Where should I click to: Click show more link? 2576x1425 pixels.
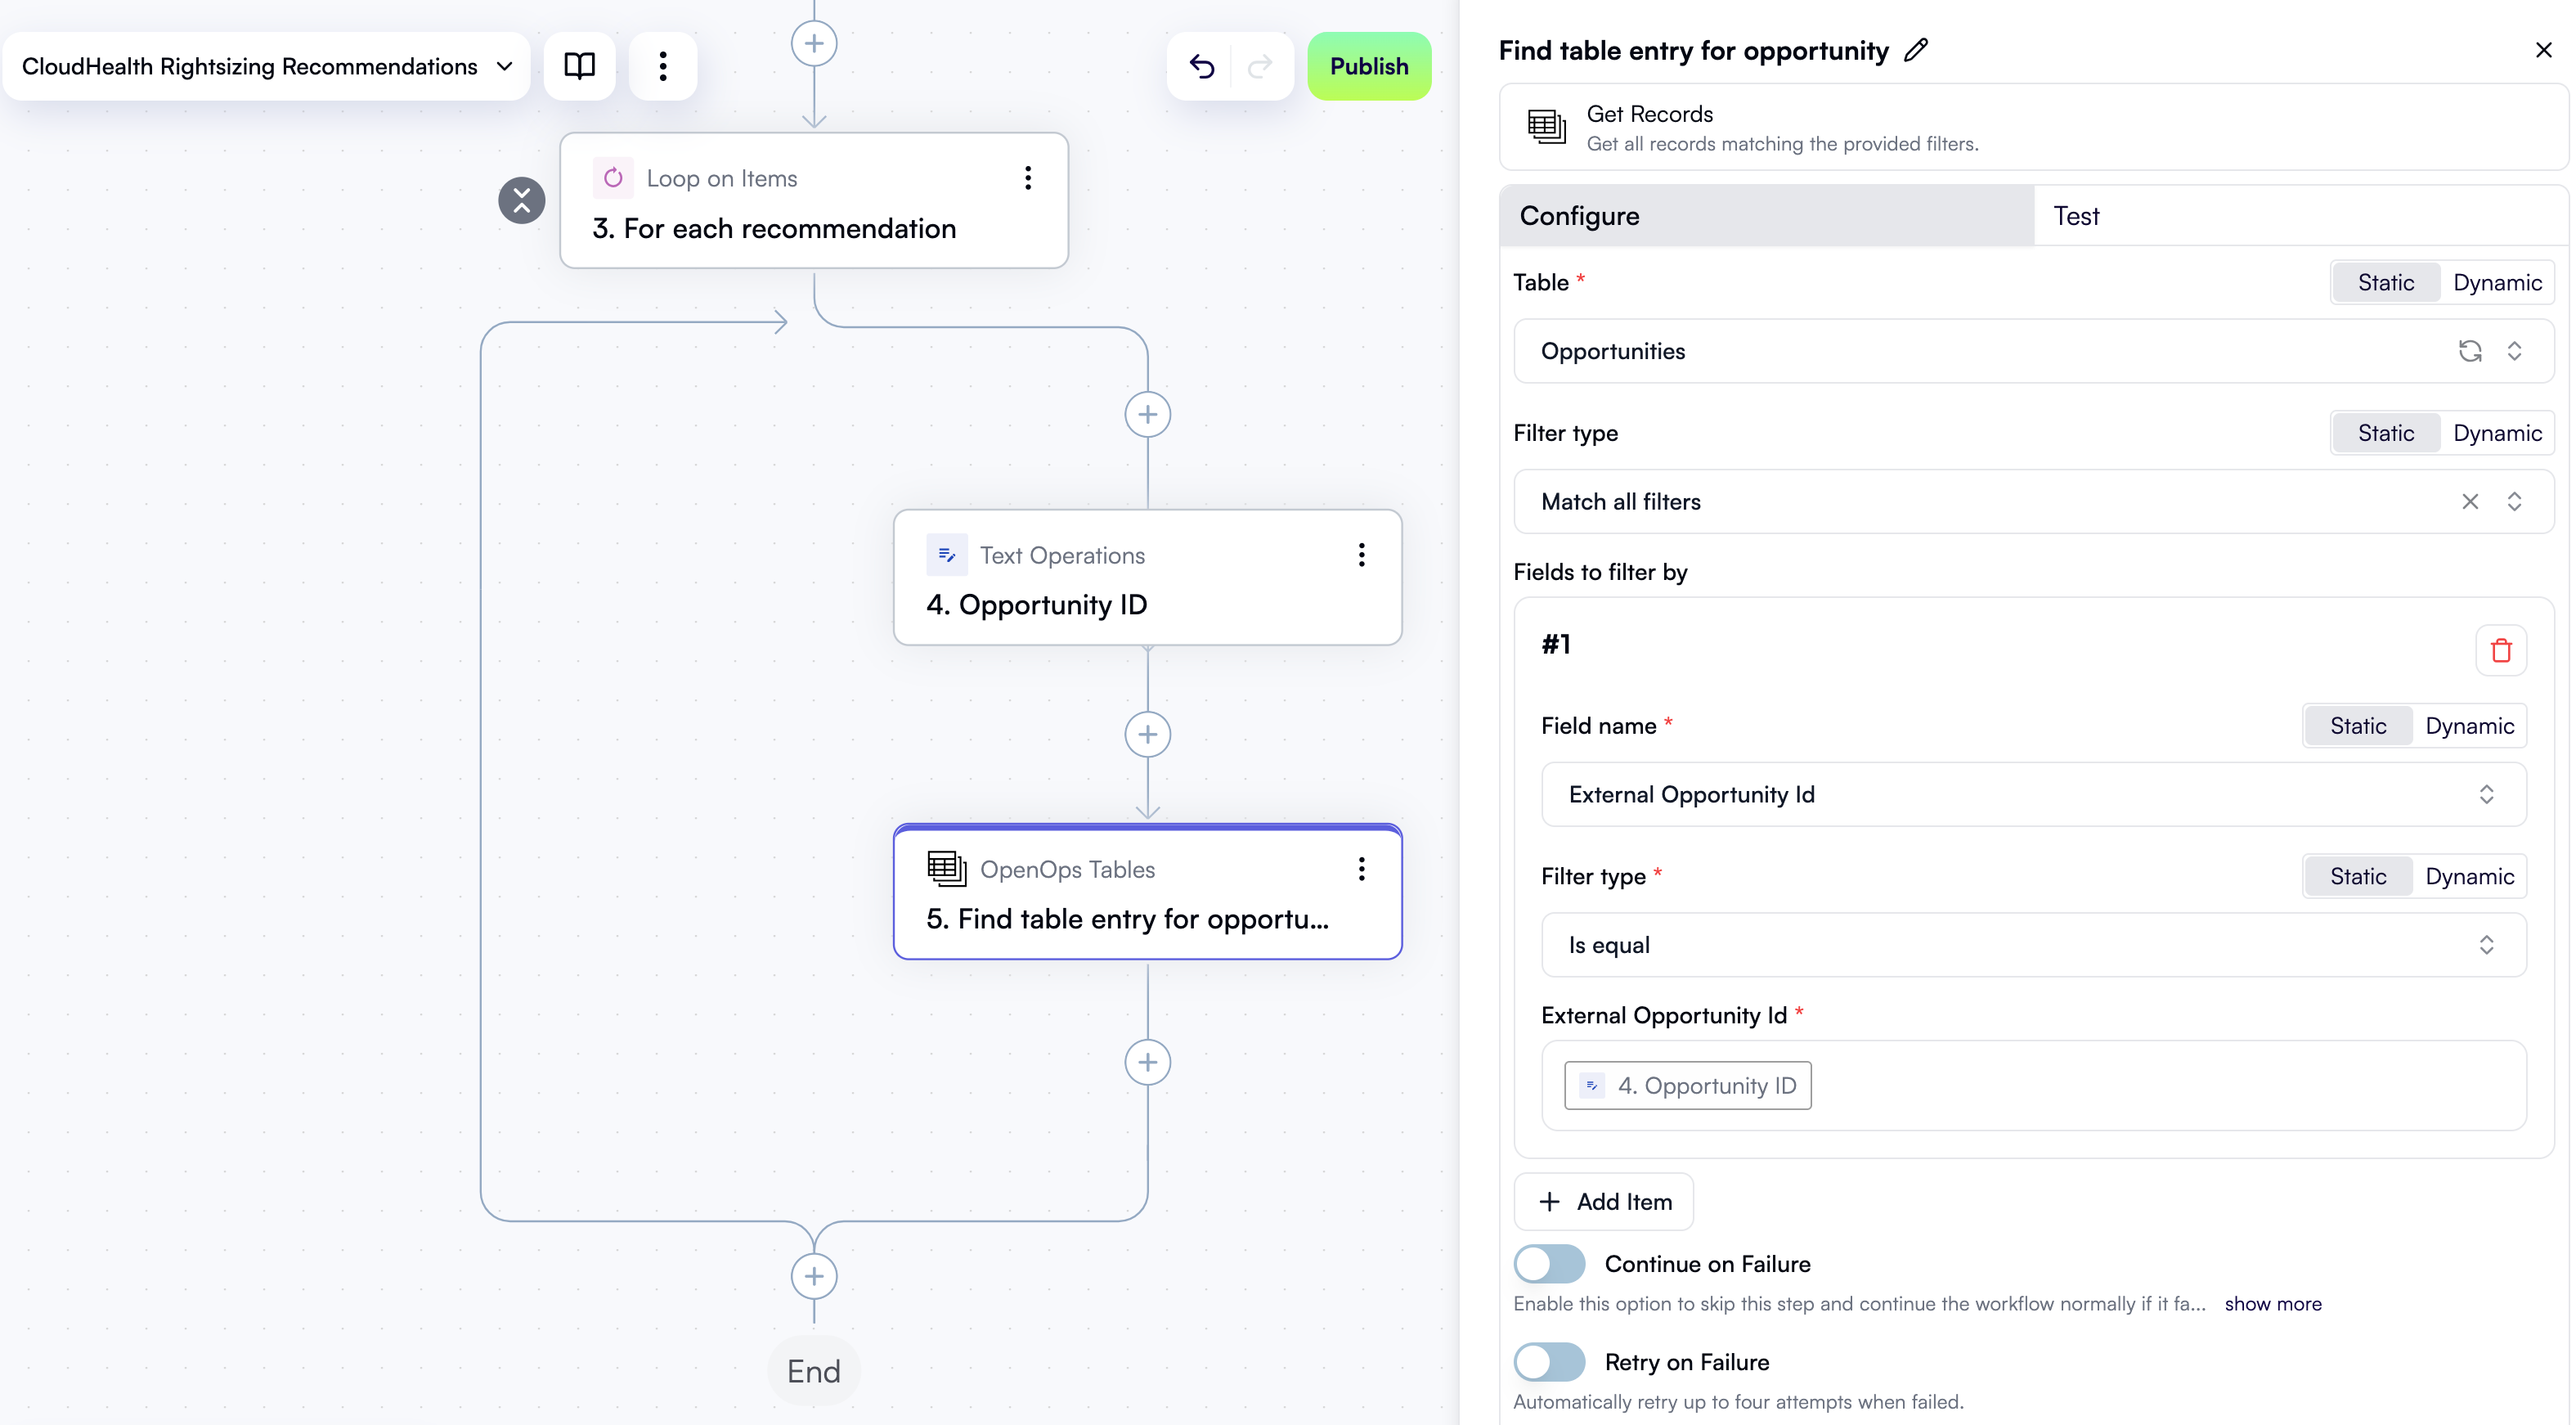(x=2272, y=1304)
